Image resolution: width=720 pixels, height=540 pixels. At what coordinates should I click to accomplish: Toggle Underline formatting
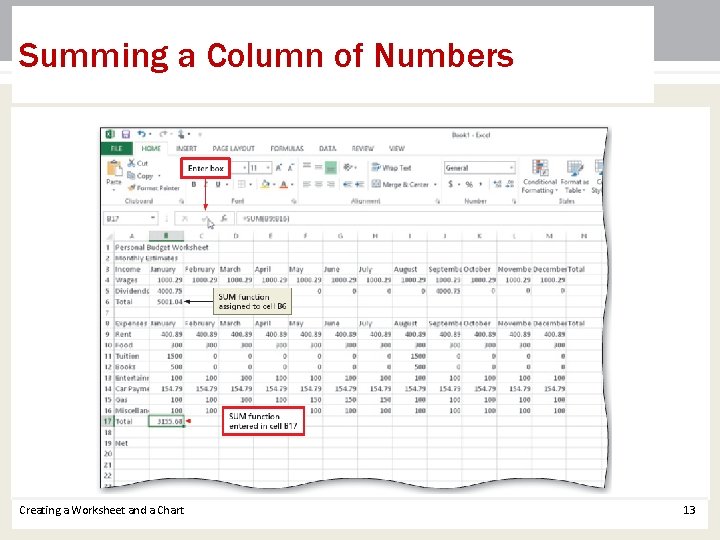pos(218,184)
